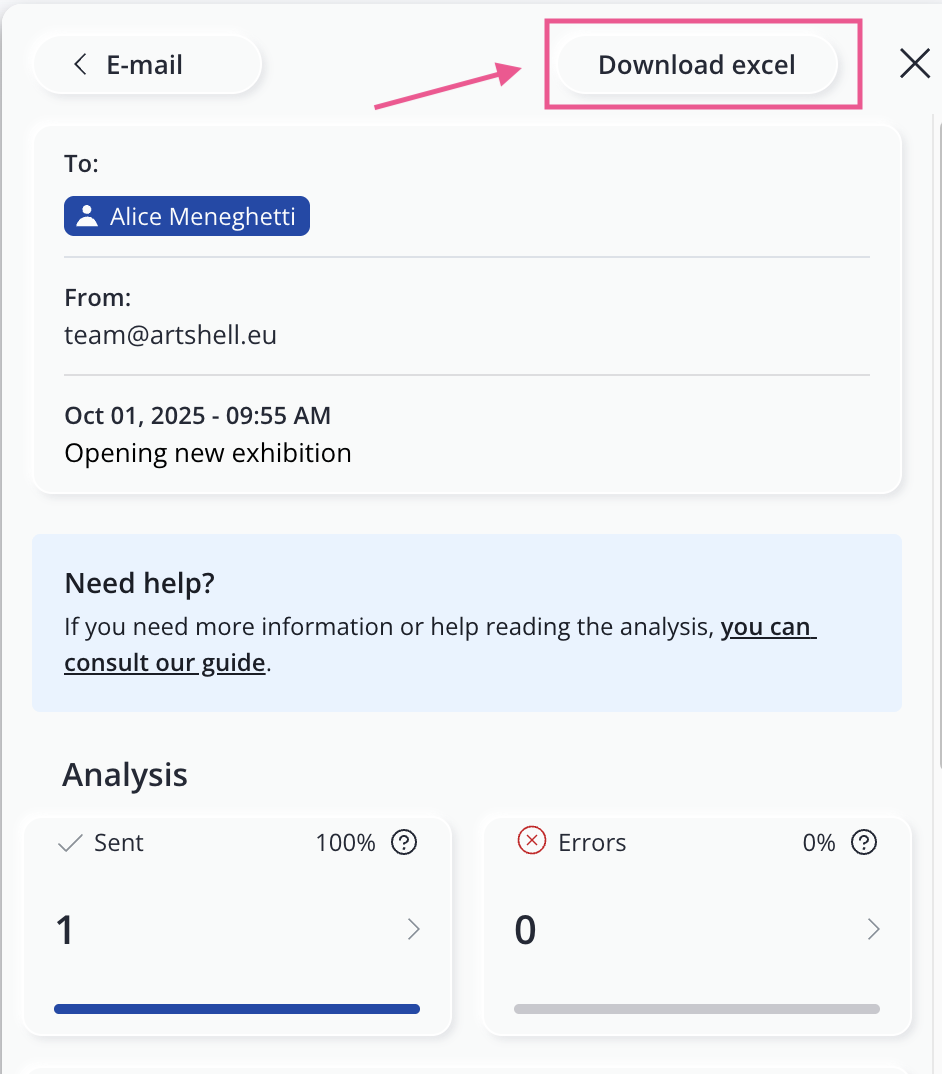Click the gray Errors progress bar

697,1009
